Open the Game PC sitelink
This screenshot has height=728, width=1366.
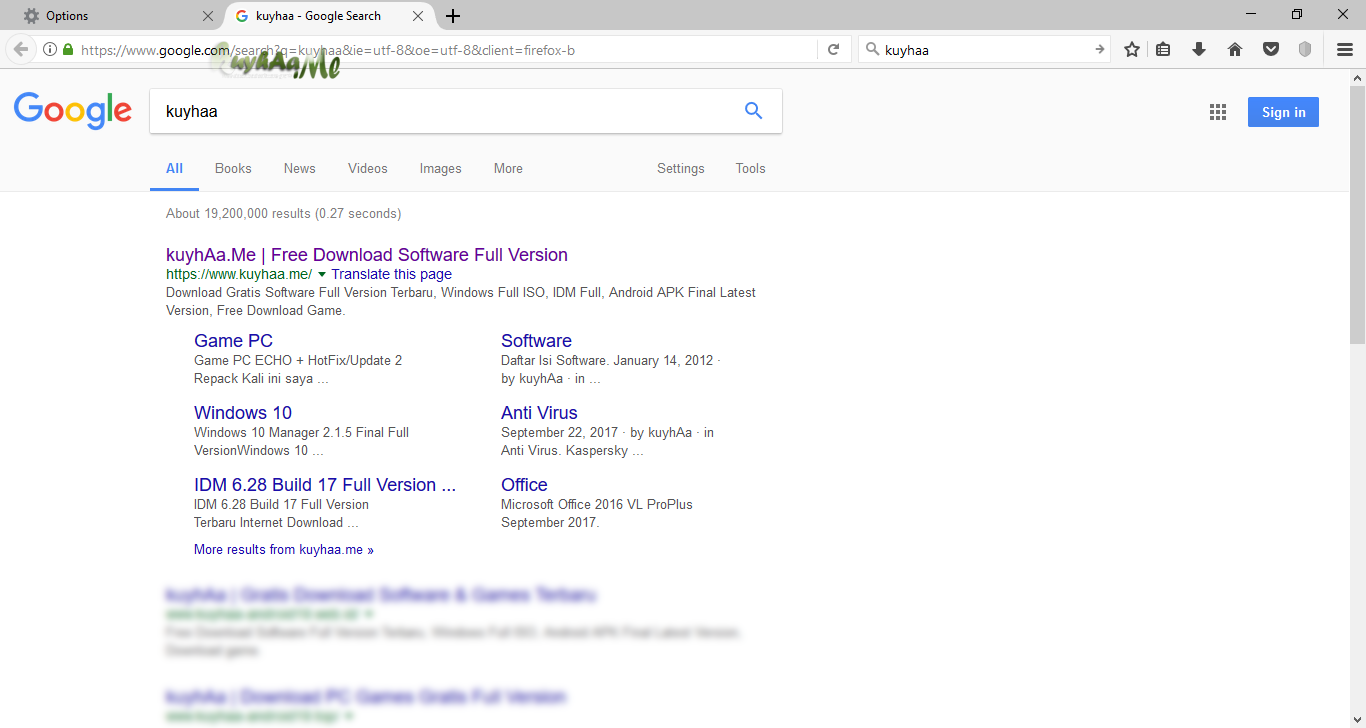[233, 341]
